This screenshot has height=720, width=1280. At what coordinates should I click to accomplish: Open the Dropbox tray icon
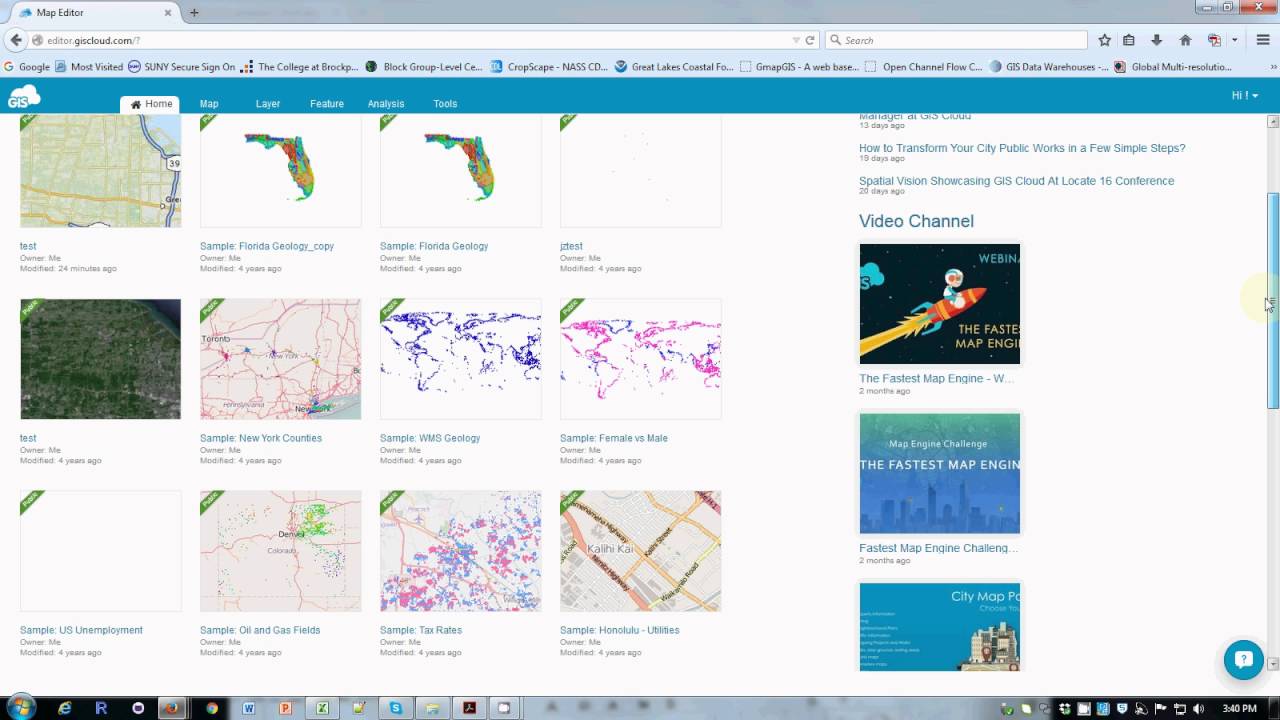[1064, 709]
